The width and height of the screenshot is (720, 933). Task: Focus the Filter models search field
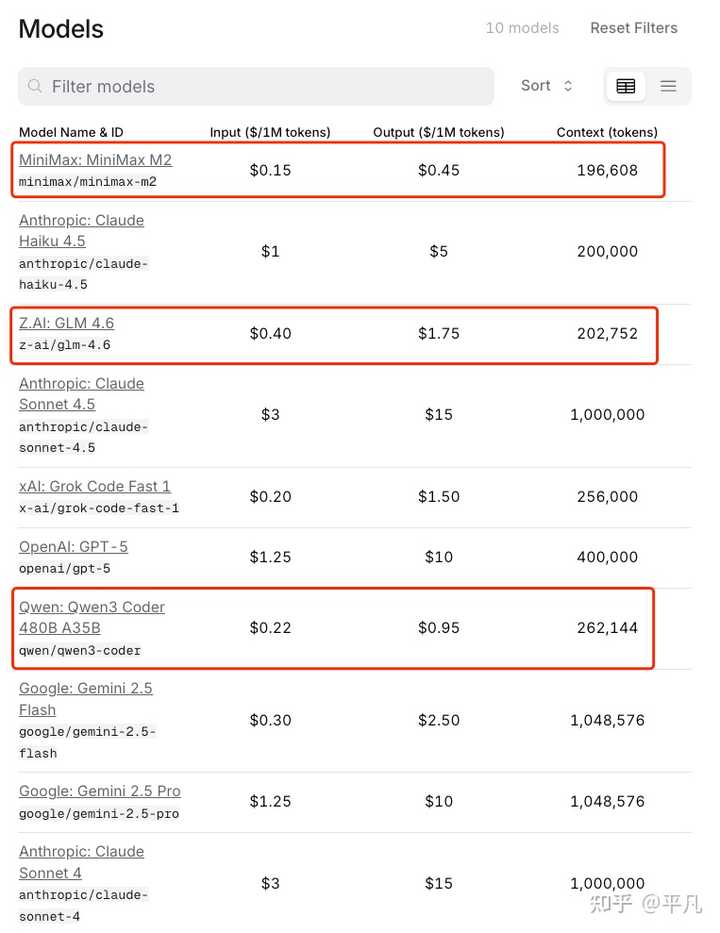tap(260, 87)
